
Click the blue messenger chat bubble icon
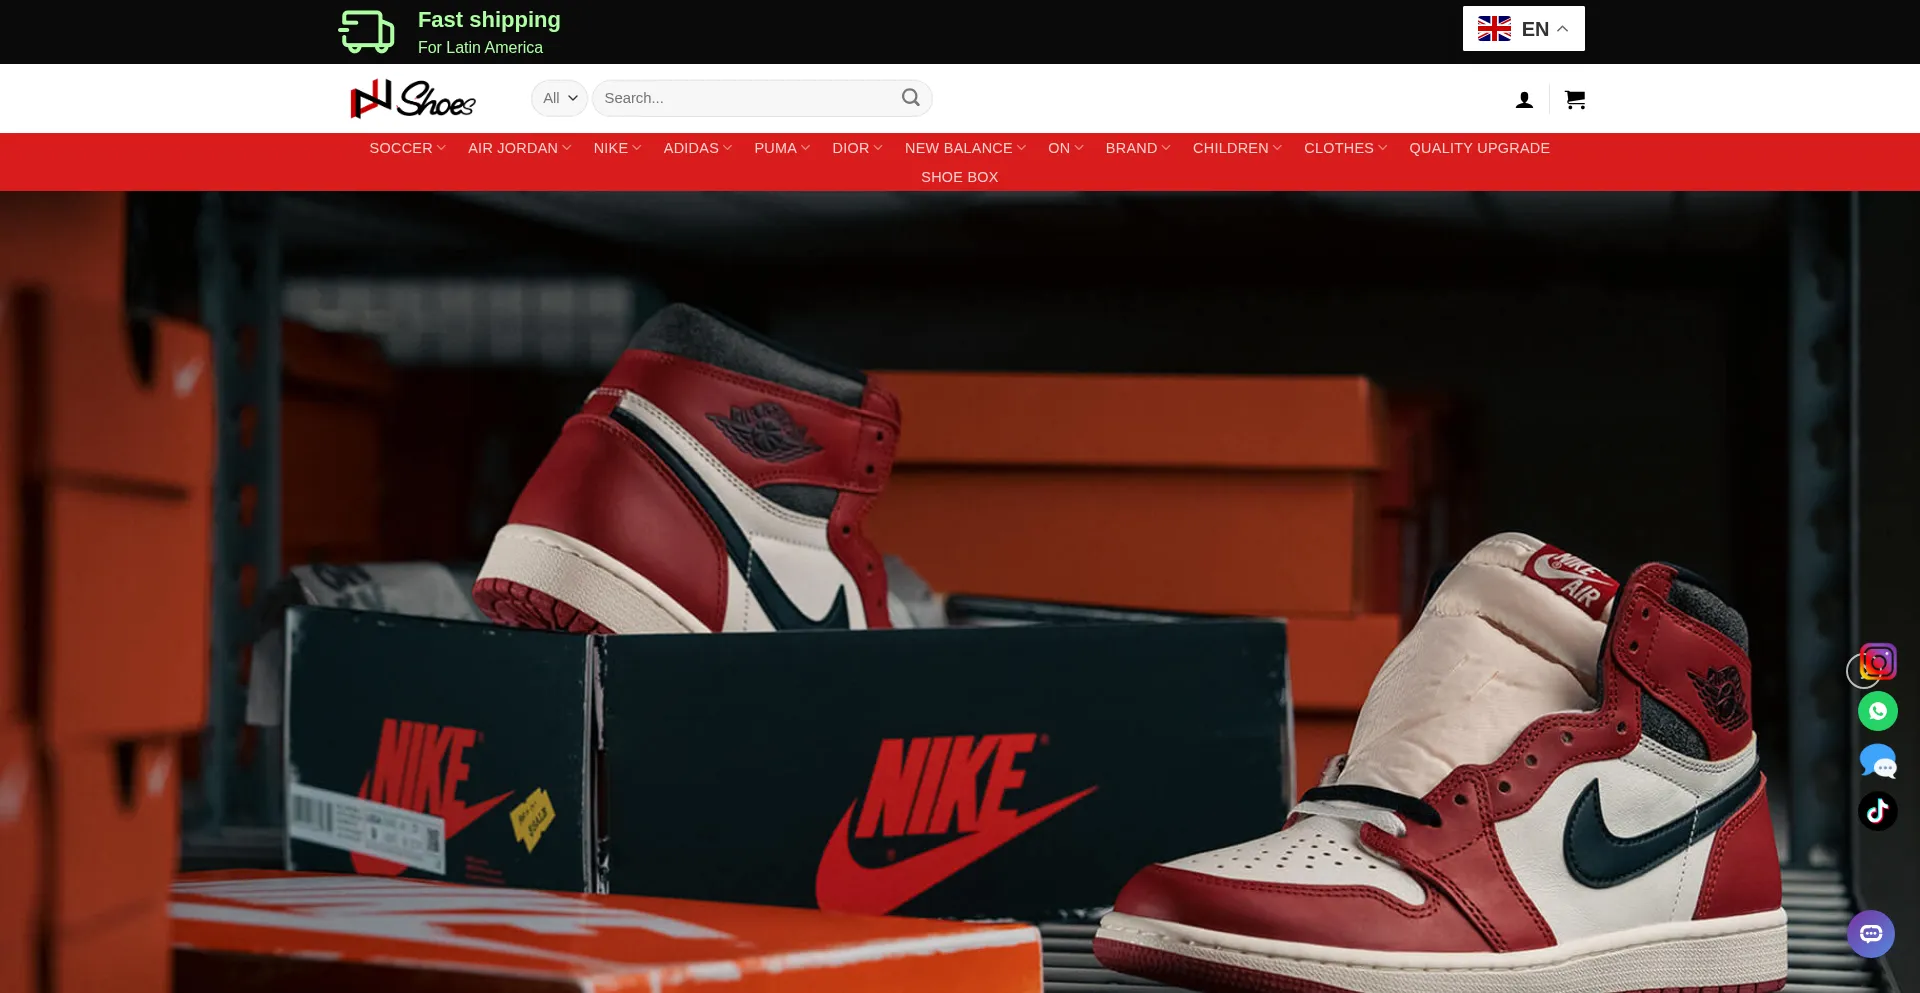pos(1877,761)
